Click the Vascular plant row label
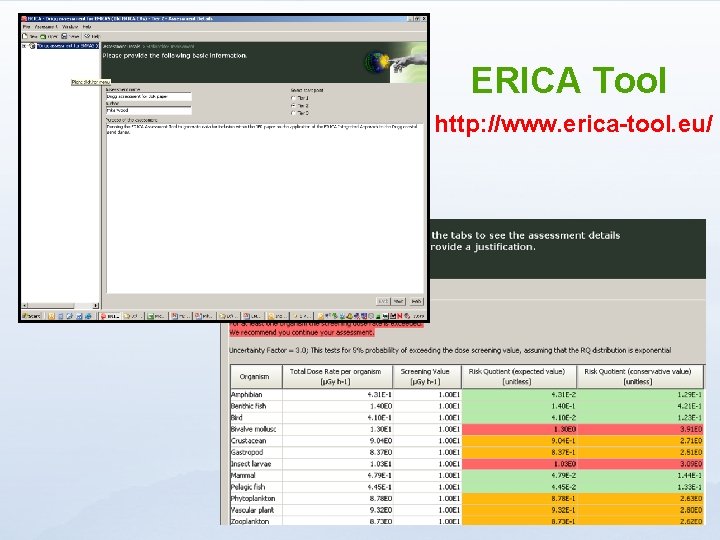This screenshot has width=720, height=540. click(x=253, y=510)
